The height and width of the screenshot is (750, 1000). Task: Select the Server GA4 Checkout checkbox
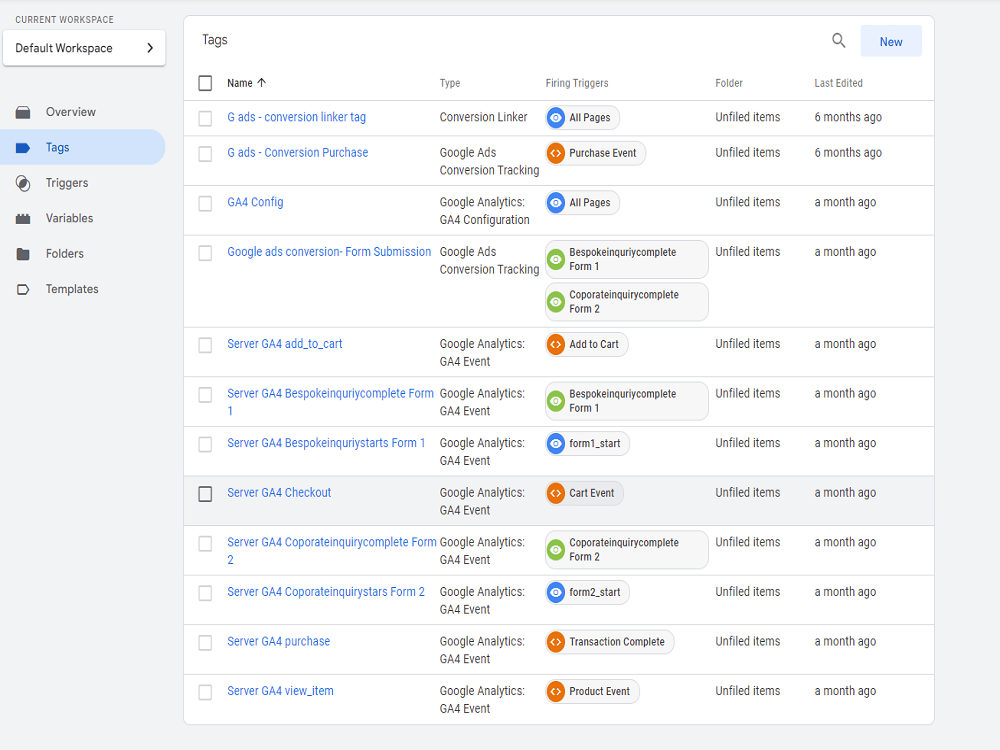[205, 494]
